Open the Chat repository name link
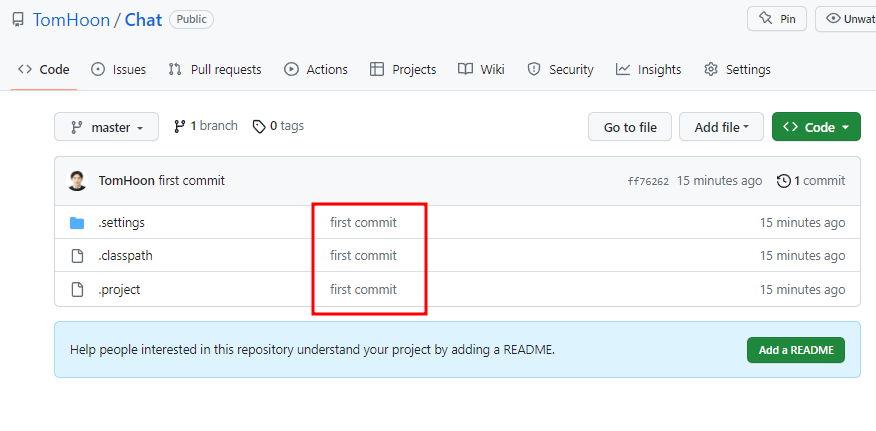 [143, 20]
